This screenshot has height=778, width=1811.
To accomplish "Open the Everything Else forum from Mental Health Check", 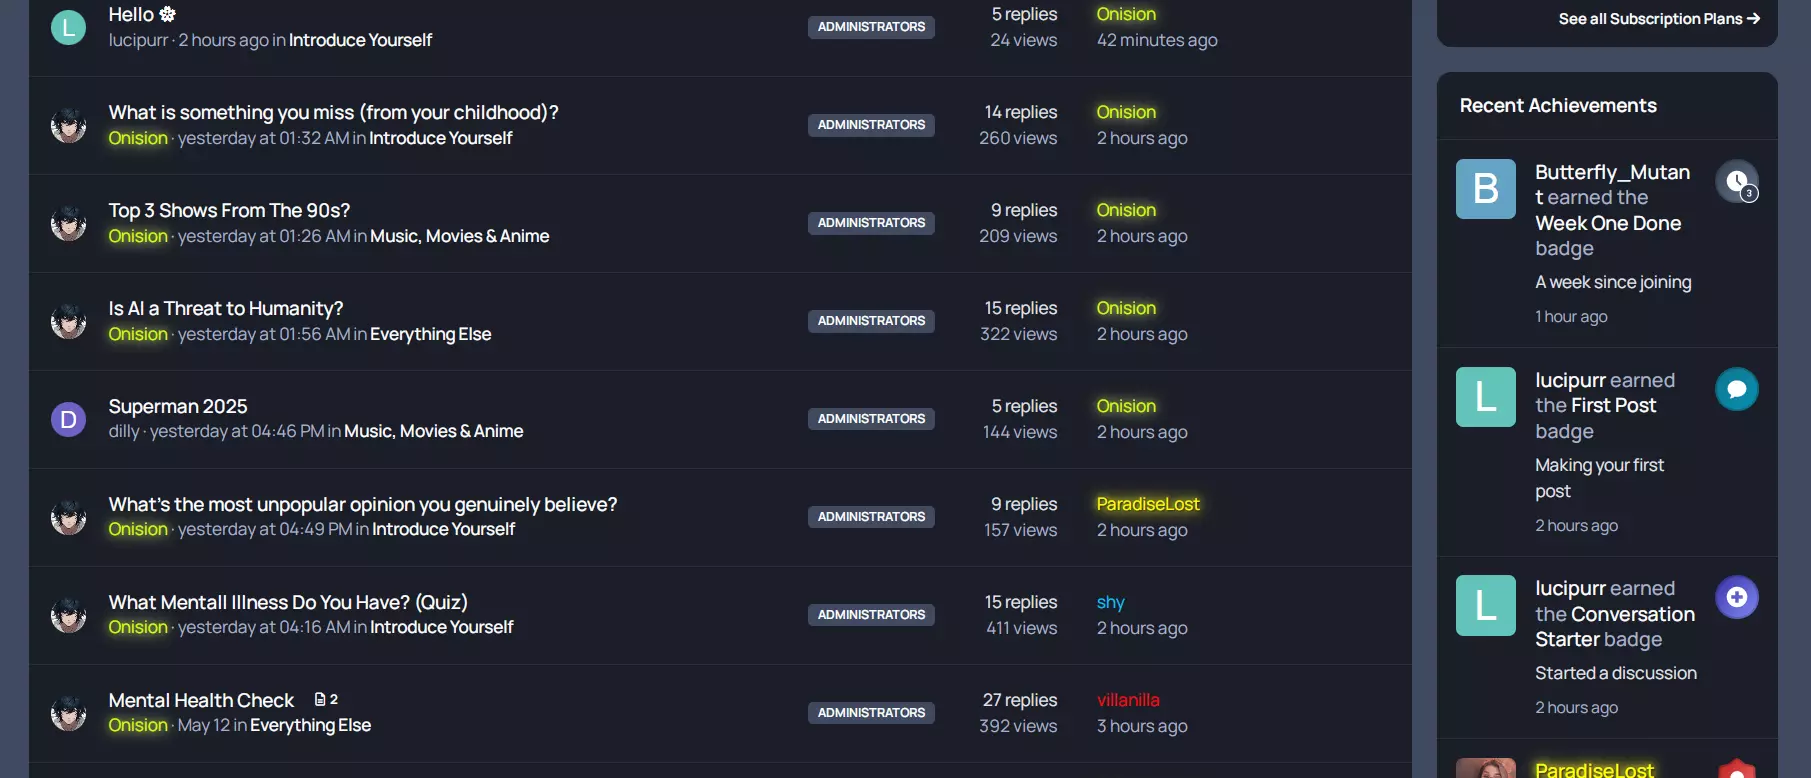I will pos(309,724).
